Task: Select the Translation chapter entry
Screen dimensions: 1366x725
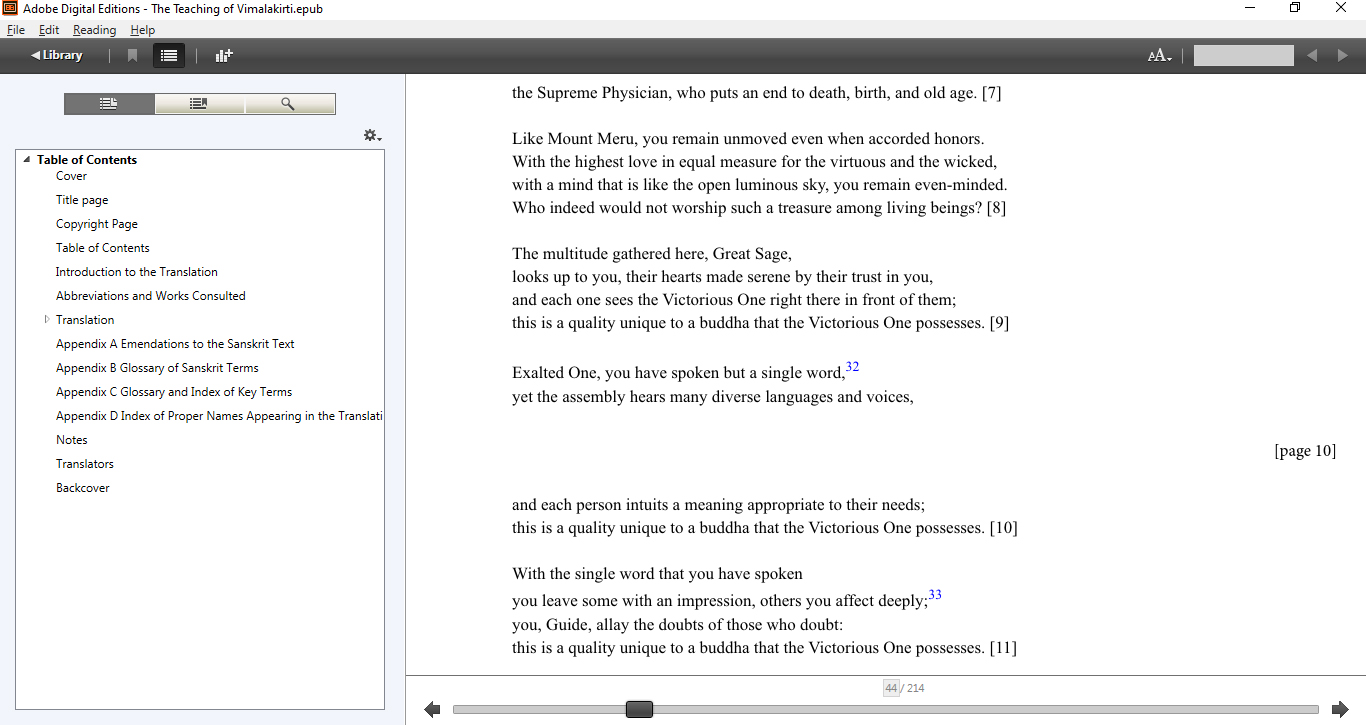Action: coord(85,320)
